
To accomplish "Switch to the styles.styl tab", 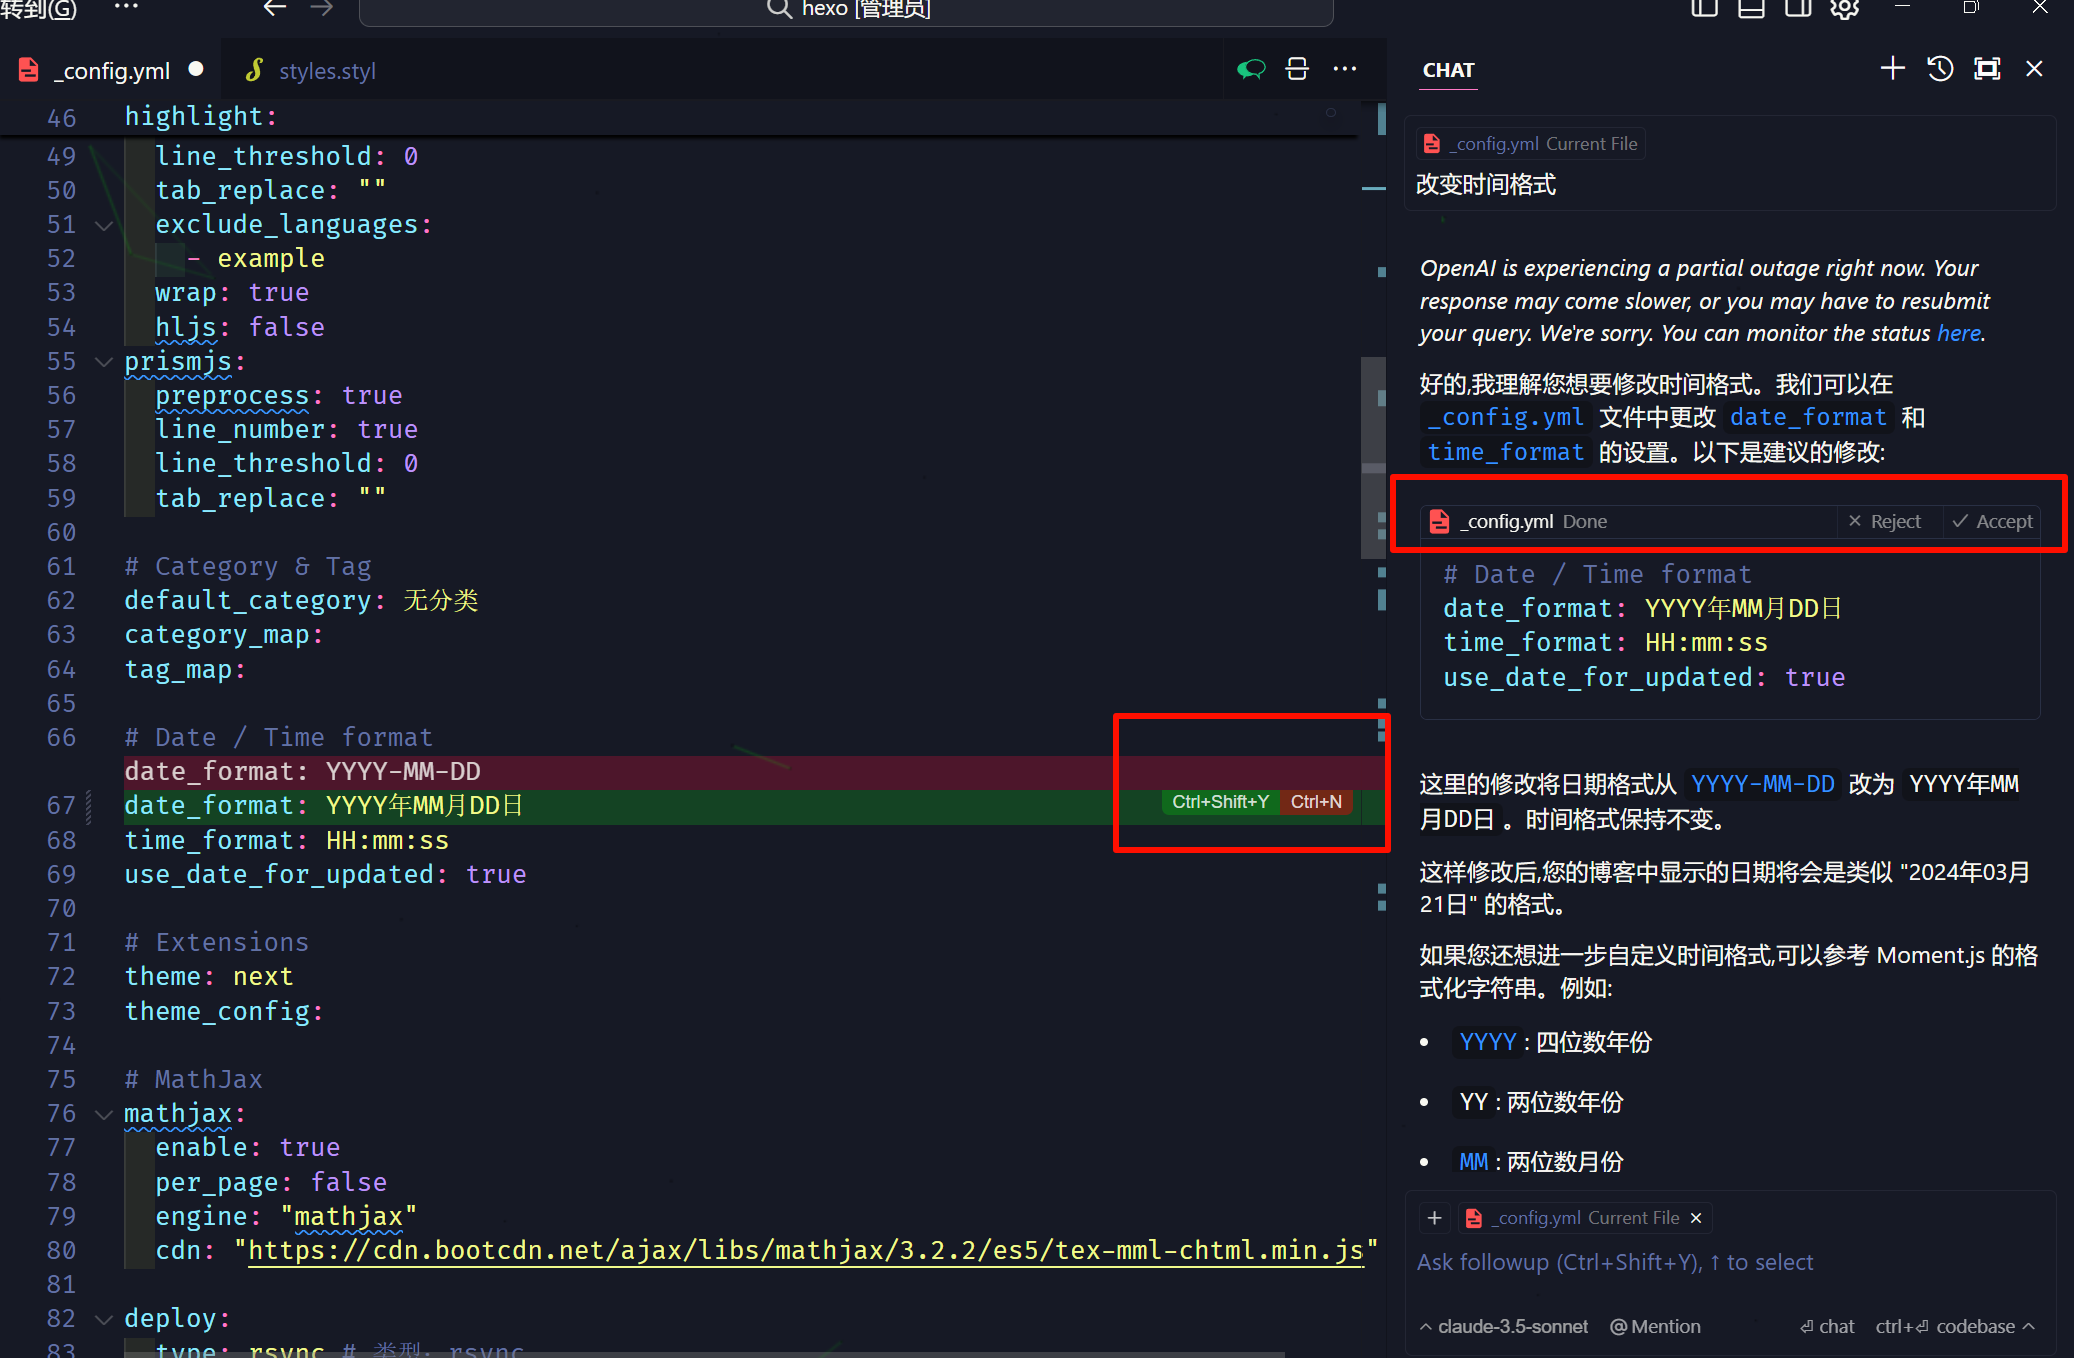I will (x=326, y=71).
